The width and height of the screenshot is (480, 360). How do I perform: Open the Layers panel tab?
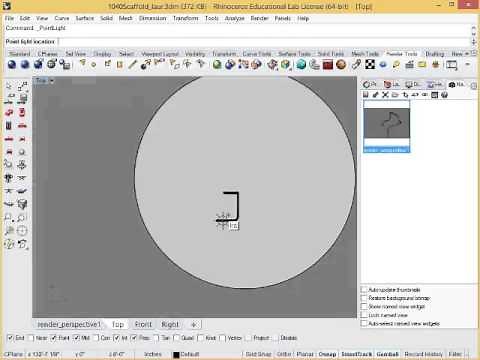pos(392,85)
